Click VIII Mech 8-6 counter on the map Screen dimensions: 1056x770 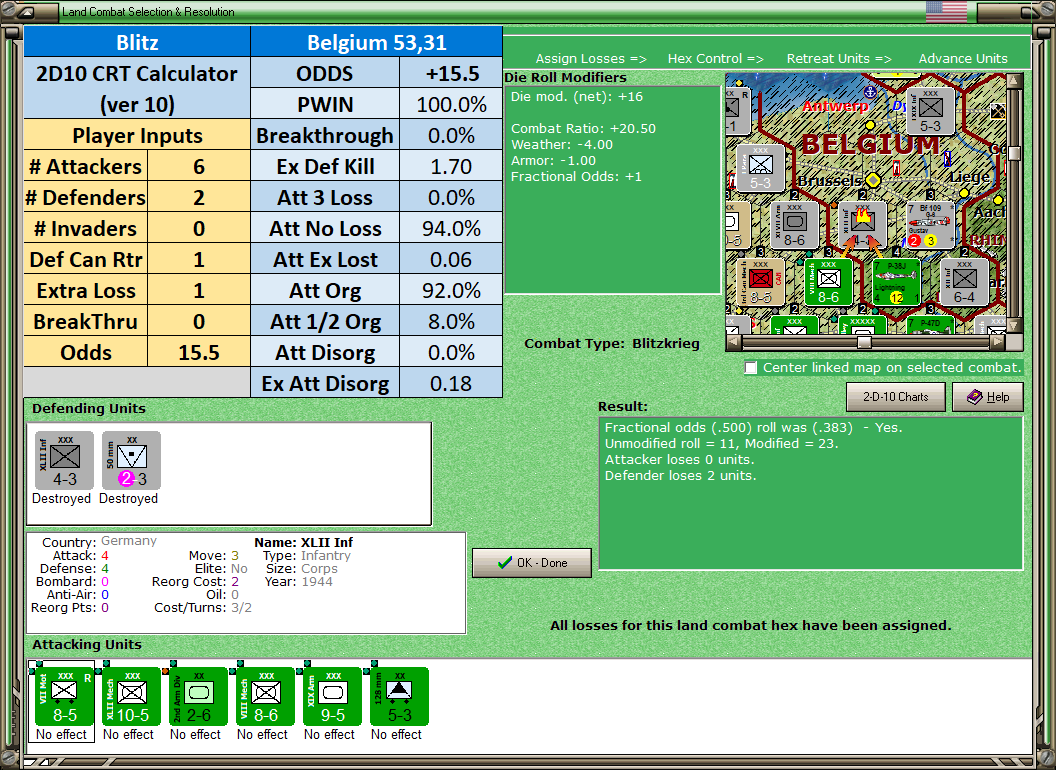point(828,282)
